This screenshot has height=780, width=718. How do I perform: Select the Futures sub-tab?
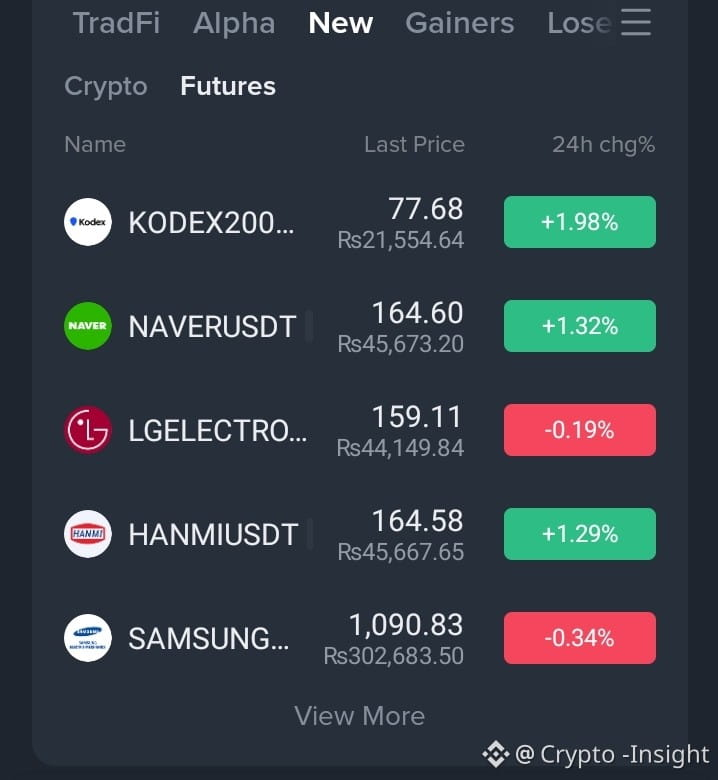coord(228,86)
